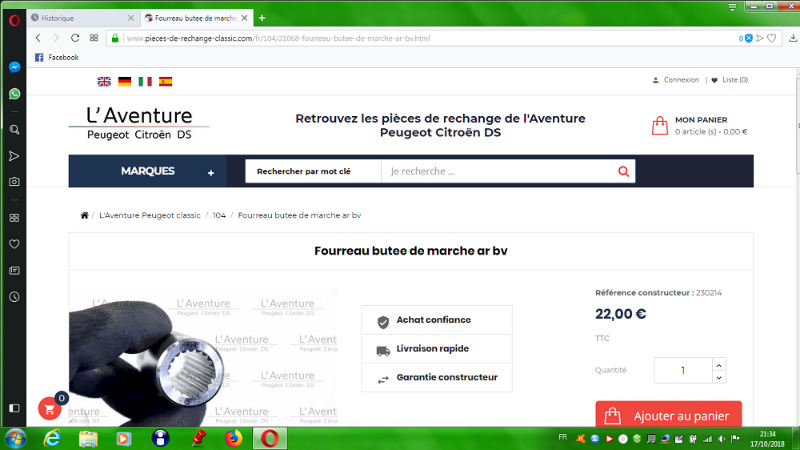The width and height of the screenshot is (800, 450).
Task: Open Speed Dial start page button
Action: point(94,38)
